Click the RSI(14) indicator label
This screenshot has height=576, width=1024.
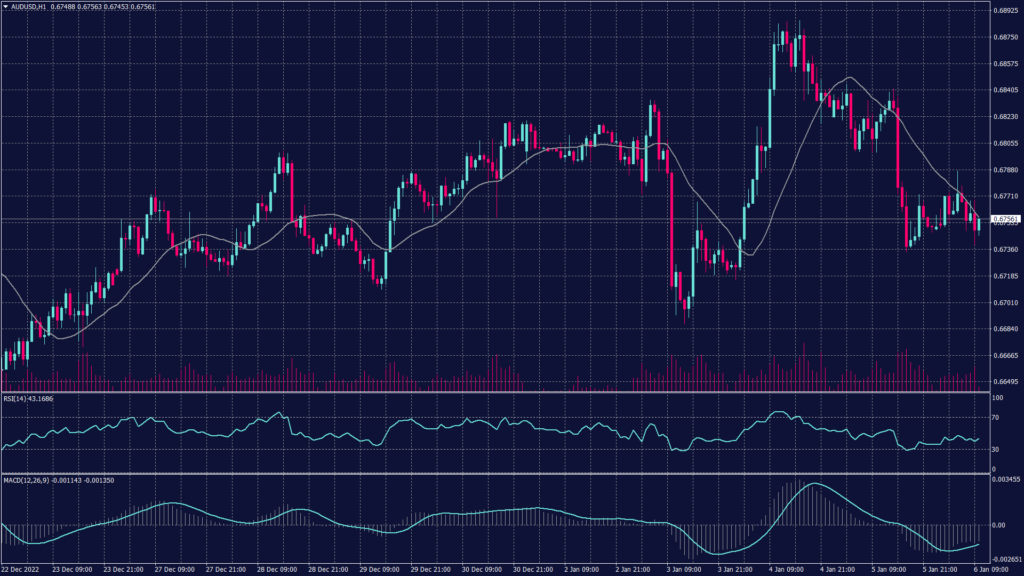point(29,399)
